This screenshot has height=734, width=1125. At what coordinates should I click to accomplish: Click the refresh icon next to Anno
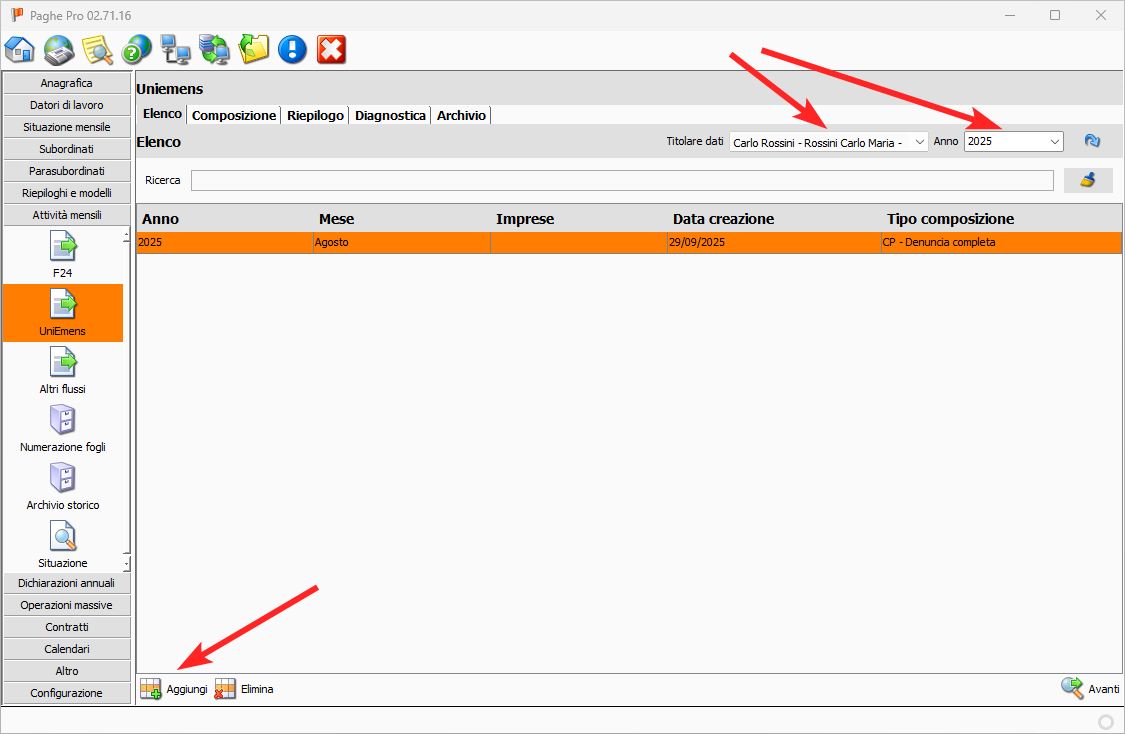tap(1092, 142)
